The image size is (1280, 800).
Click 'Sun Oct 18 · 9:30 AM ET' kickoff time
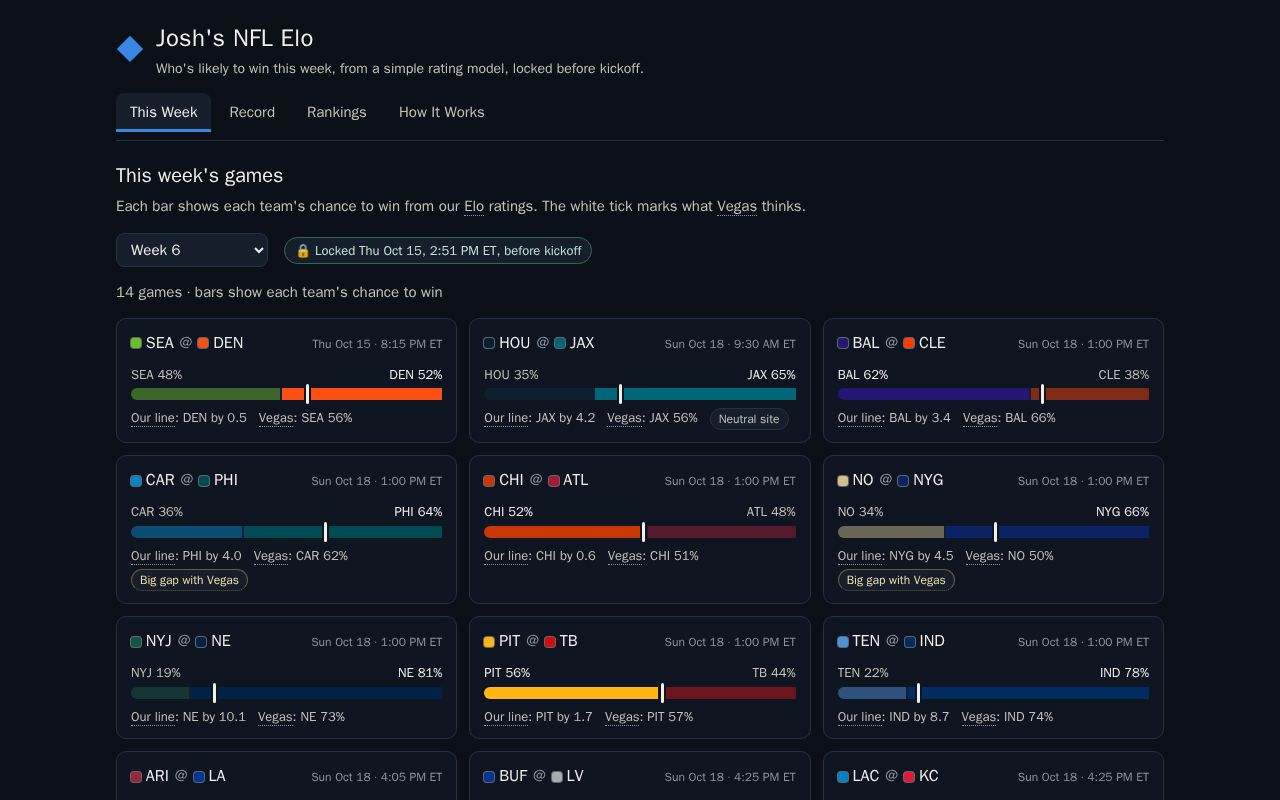click(x=730, y=344)
